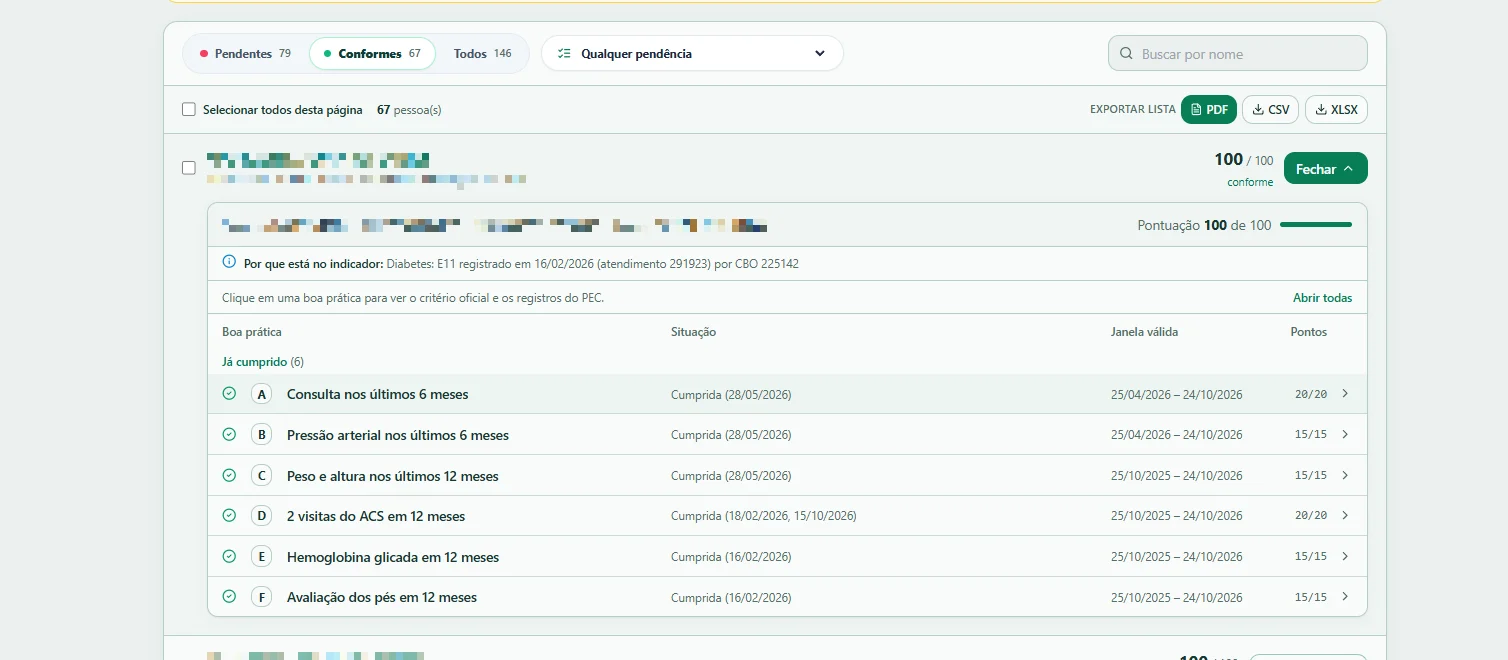Click the green check icon for Consulta row
The width and height of the screenshot is (1508, 660).
pos(229,393)
